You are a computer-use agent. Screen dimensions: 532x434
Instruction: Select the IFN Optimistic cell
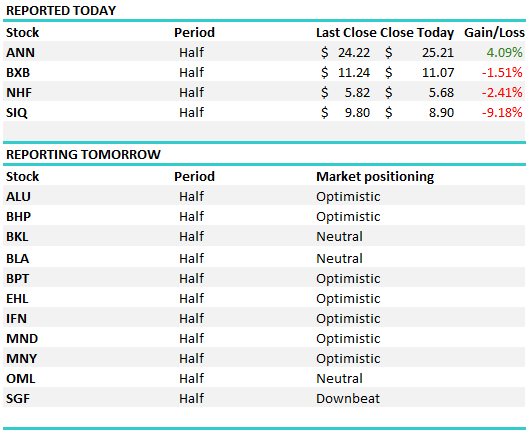(348, 319)
